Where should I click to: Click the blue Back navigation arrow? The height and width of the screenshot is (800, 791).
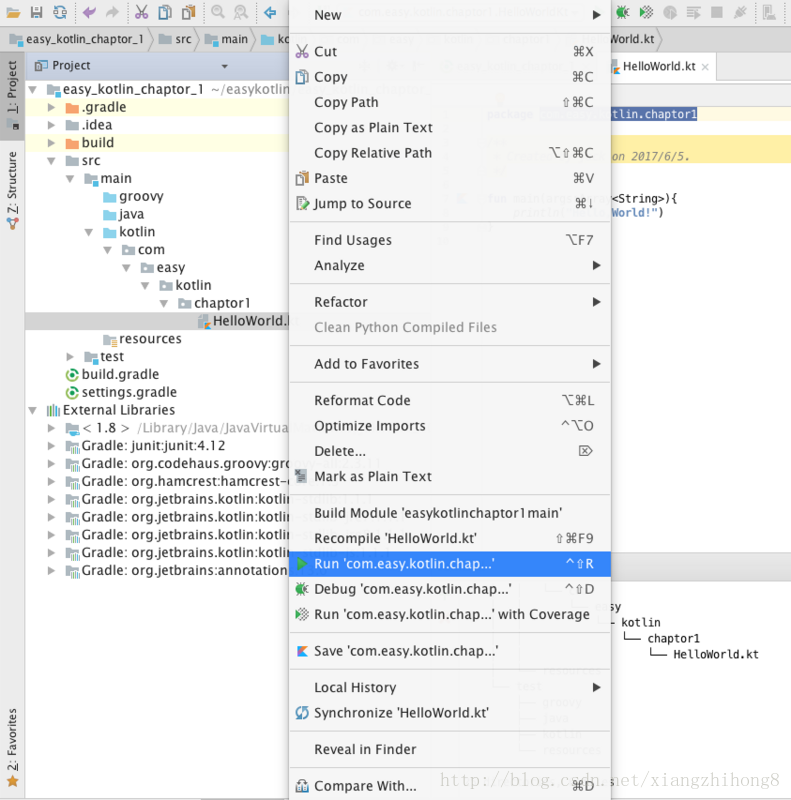pyautogui.click(x=270, y=12)
